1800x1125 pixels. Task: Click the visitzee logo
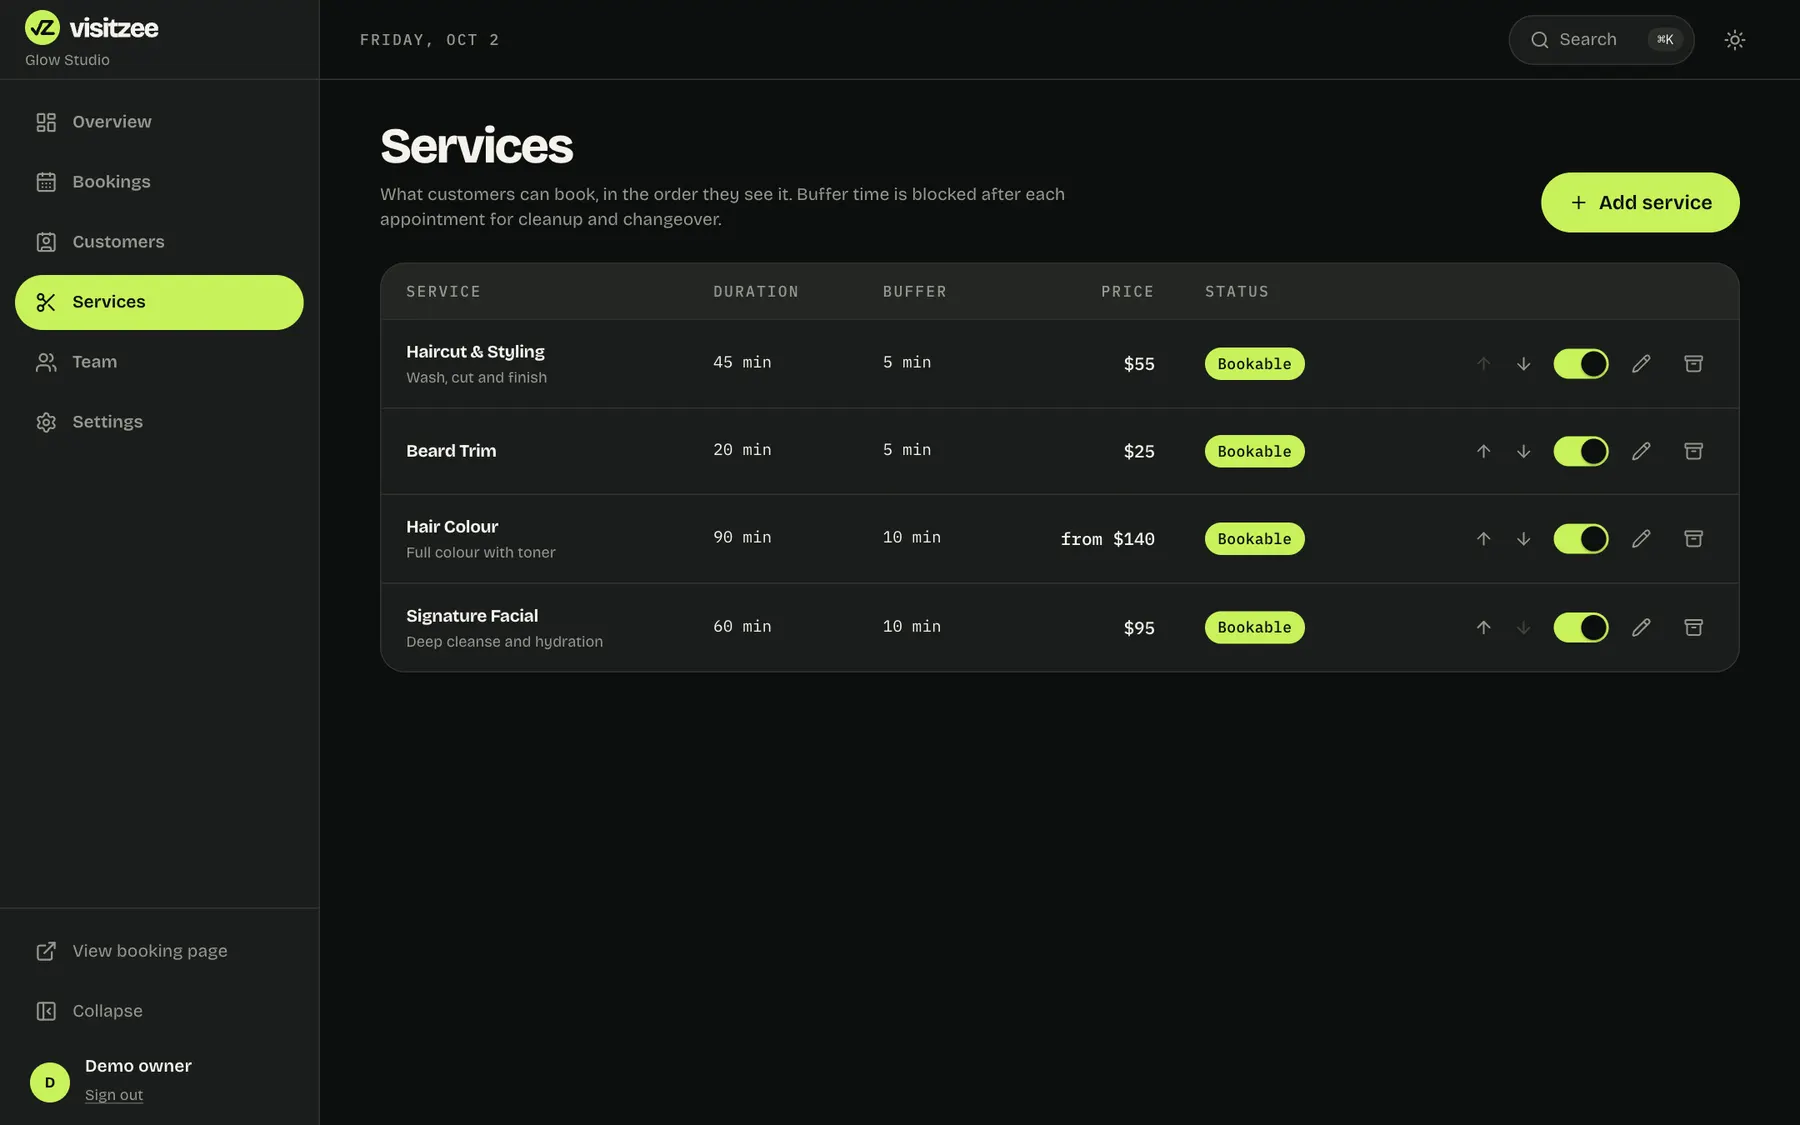pos(91,28)
